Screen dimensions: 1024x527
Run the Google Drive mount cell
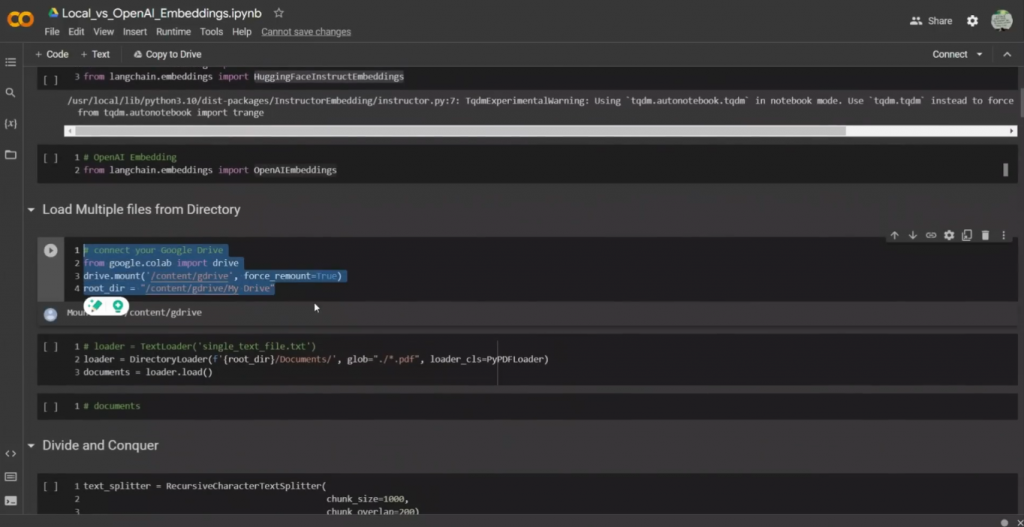(50, 250)
